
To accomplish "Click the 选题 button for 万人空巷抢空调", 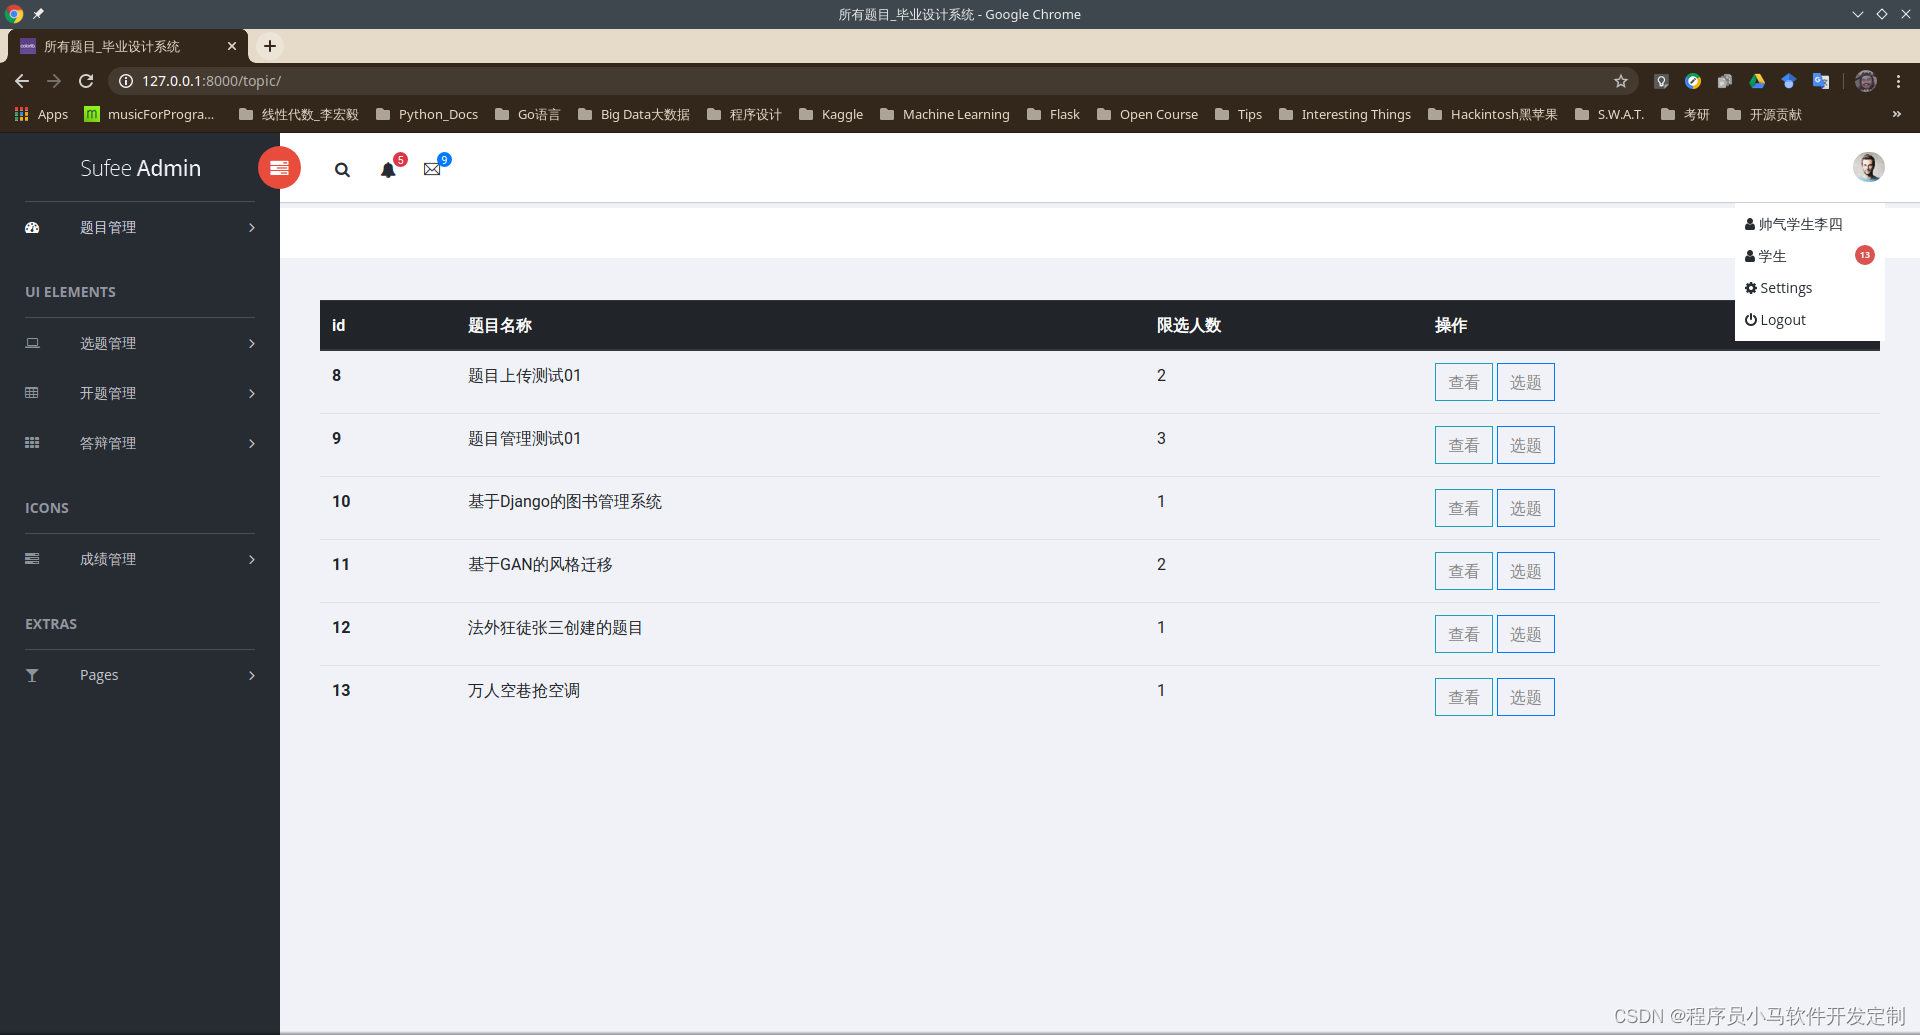I will click(1525, 696).
